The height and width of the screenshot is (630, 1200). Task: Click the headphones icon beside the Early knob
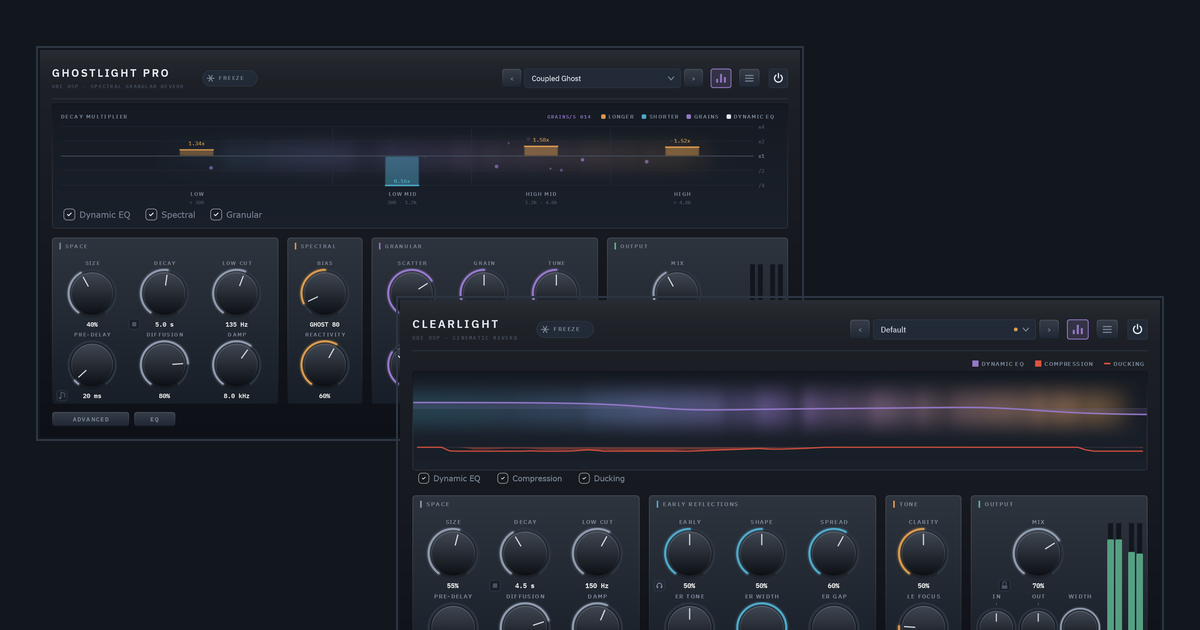(x=659, y=585)
